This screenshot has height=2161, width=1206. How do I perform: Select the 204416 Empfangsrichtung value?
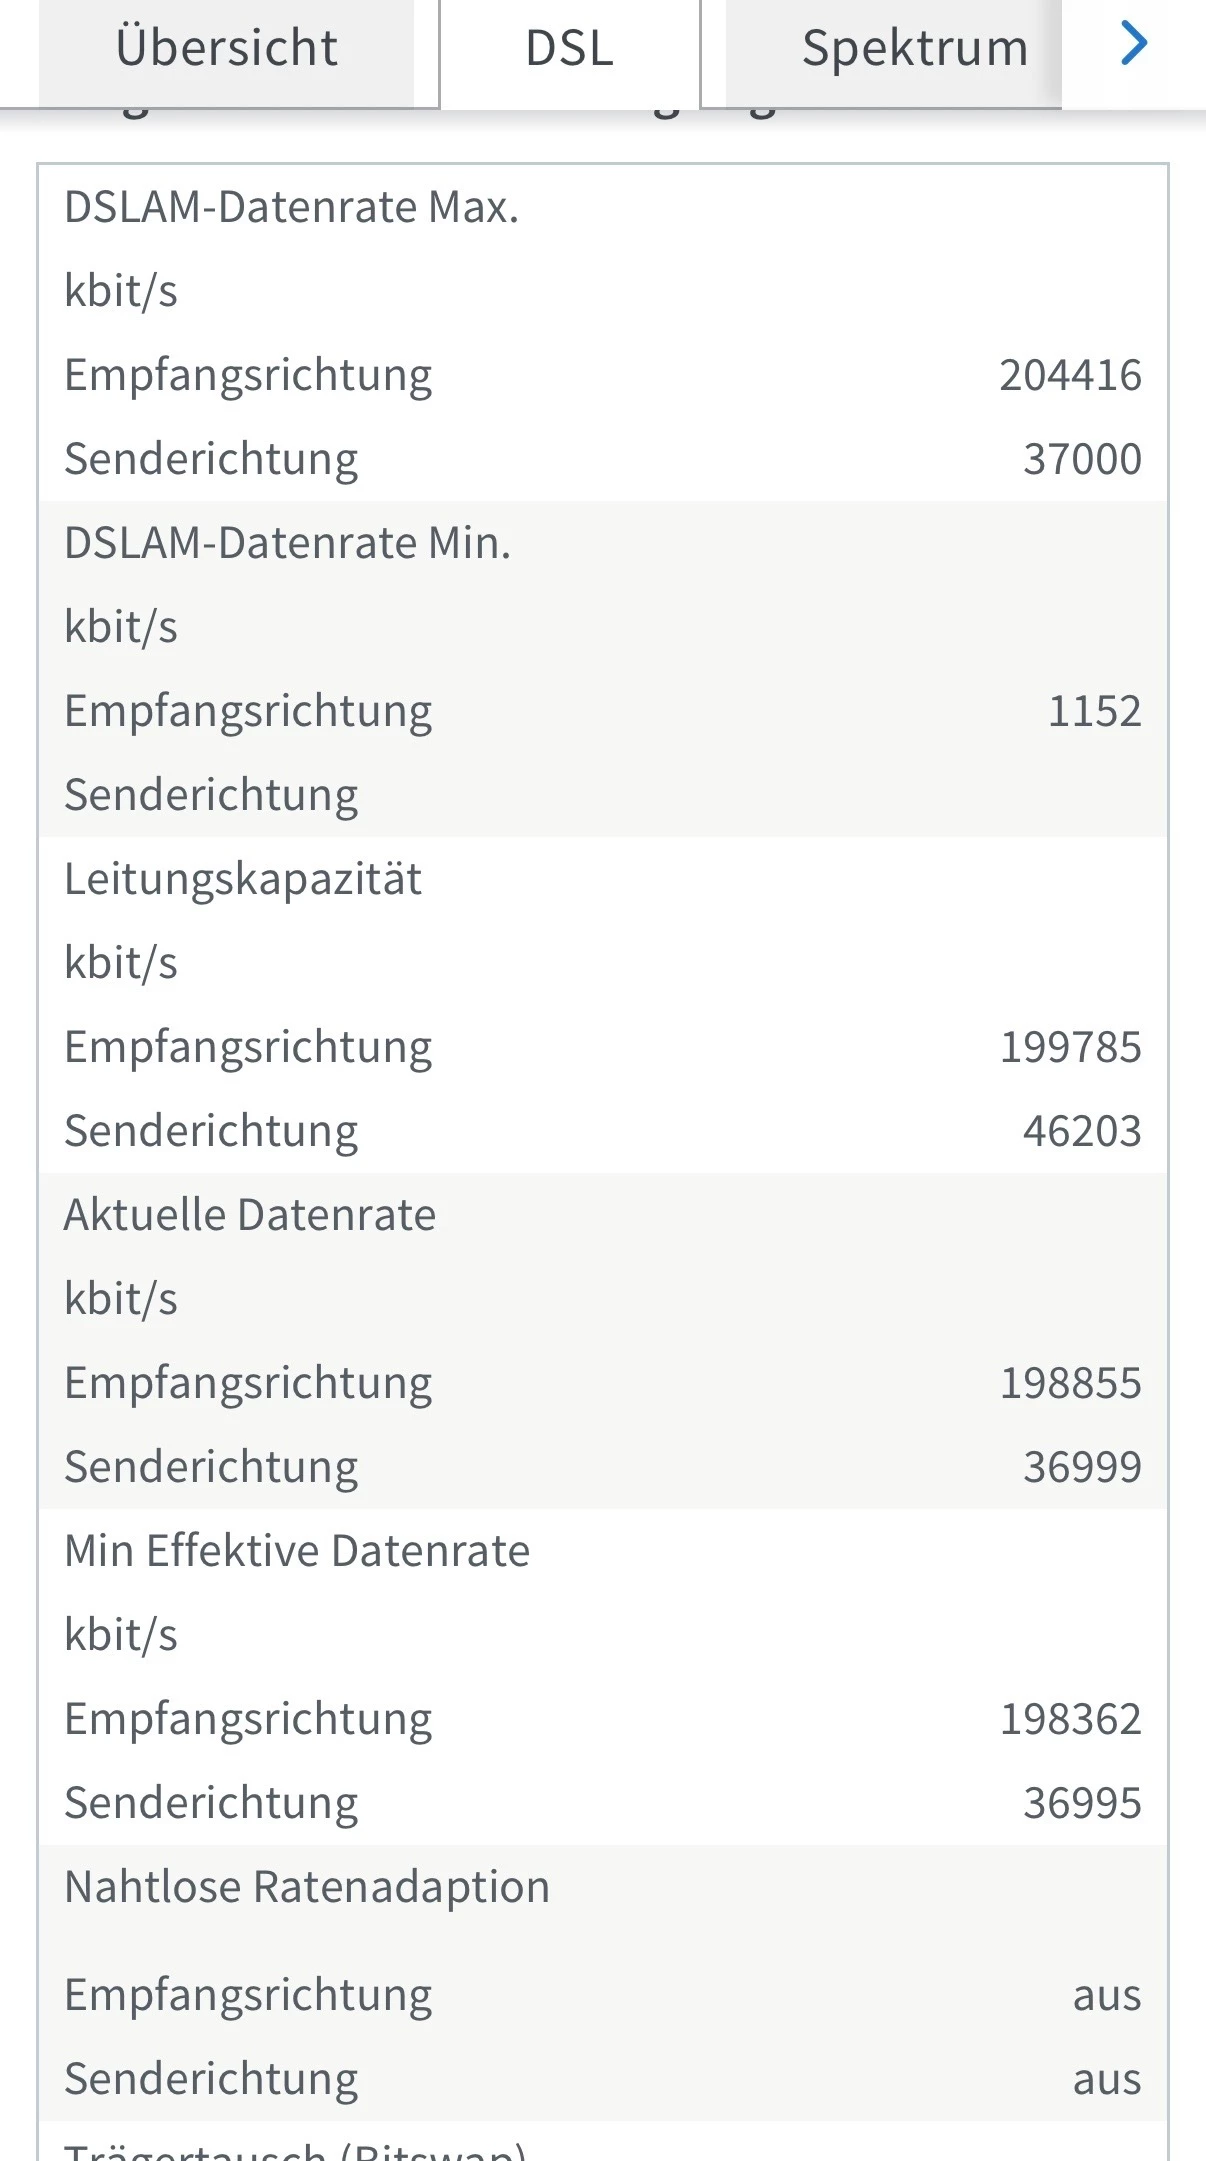tap(1070, 375)
